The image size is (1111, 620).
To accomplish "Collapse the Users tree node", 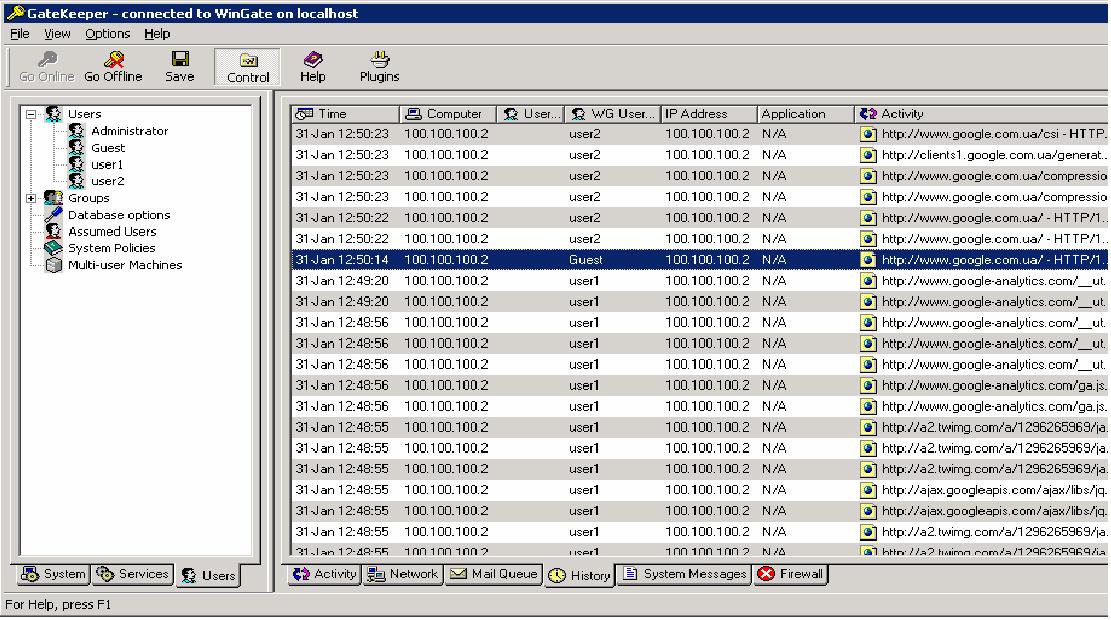I will click(x=30, y=114).
